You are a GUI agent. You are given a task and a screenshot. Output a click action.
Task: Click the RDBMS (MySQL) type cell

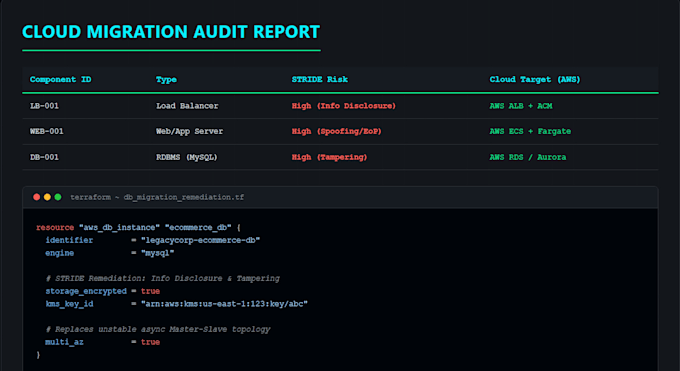(186, 157)
